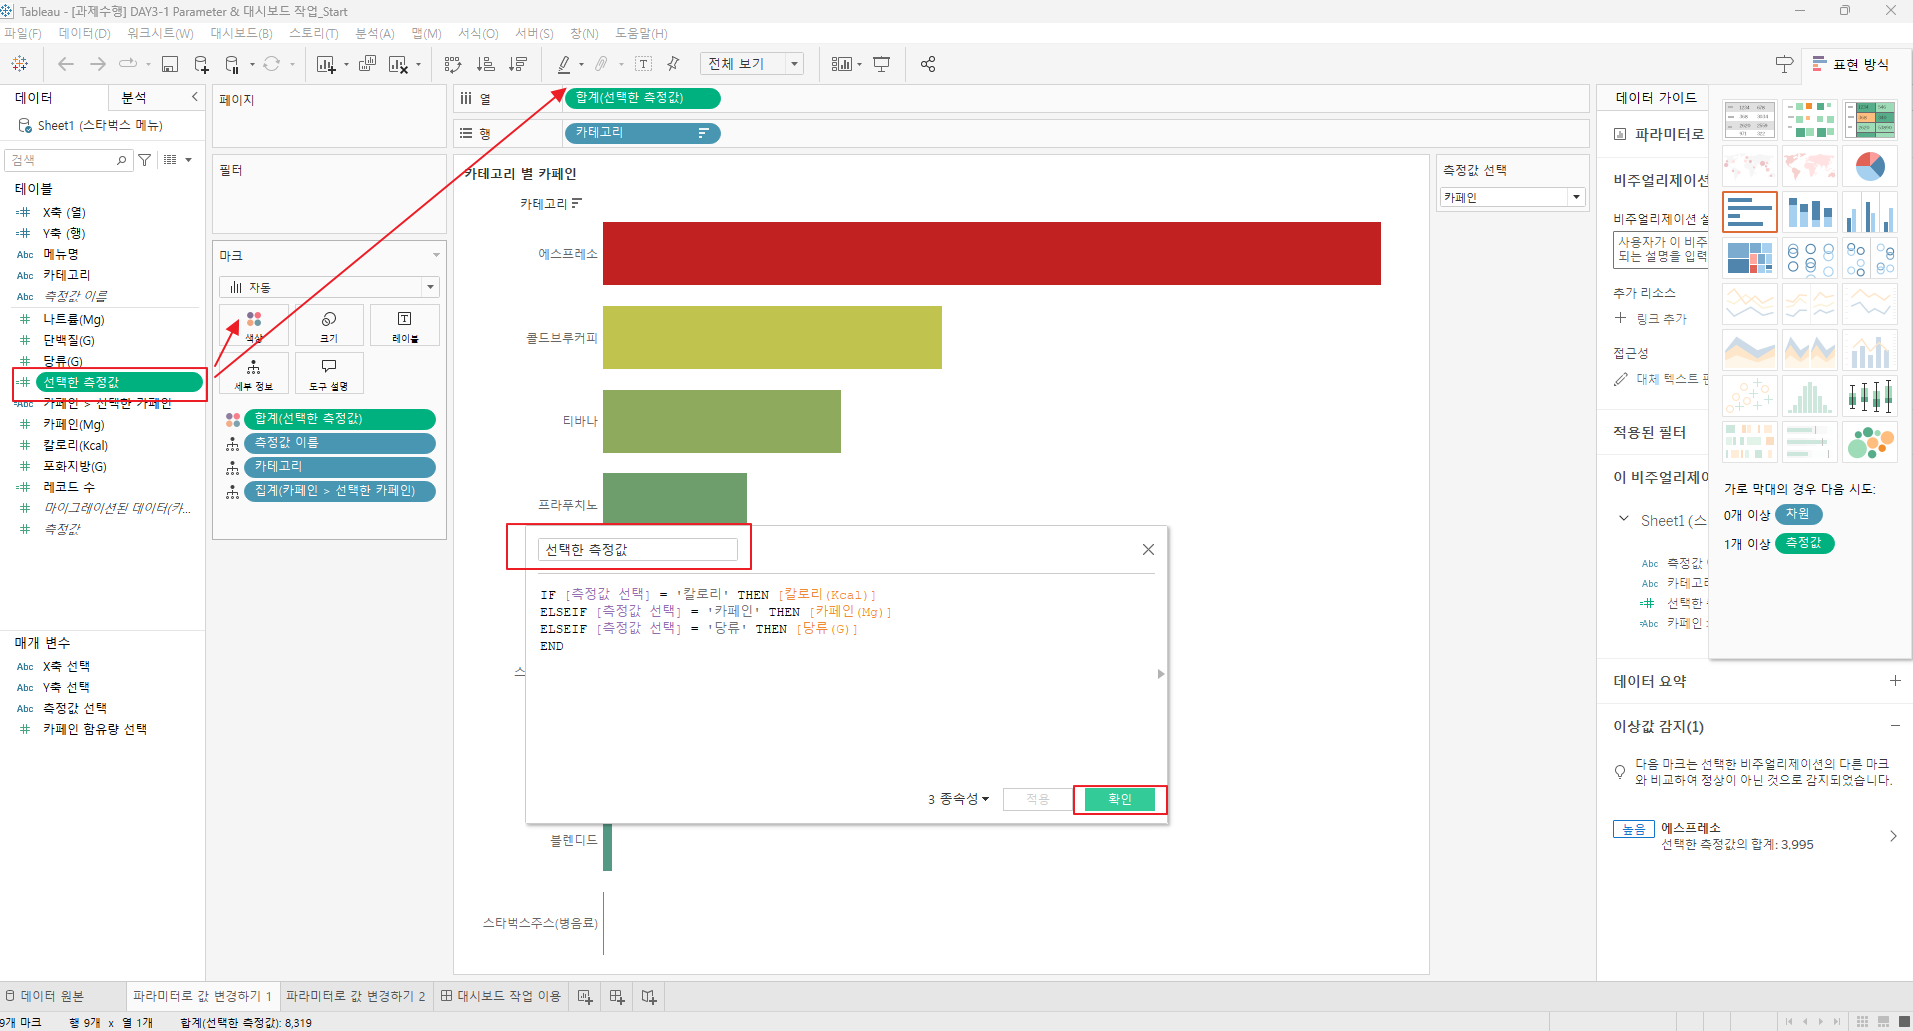Click the save floppy disk icon
The image size is (1913, 1031).
170,64
